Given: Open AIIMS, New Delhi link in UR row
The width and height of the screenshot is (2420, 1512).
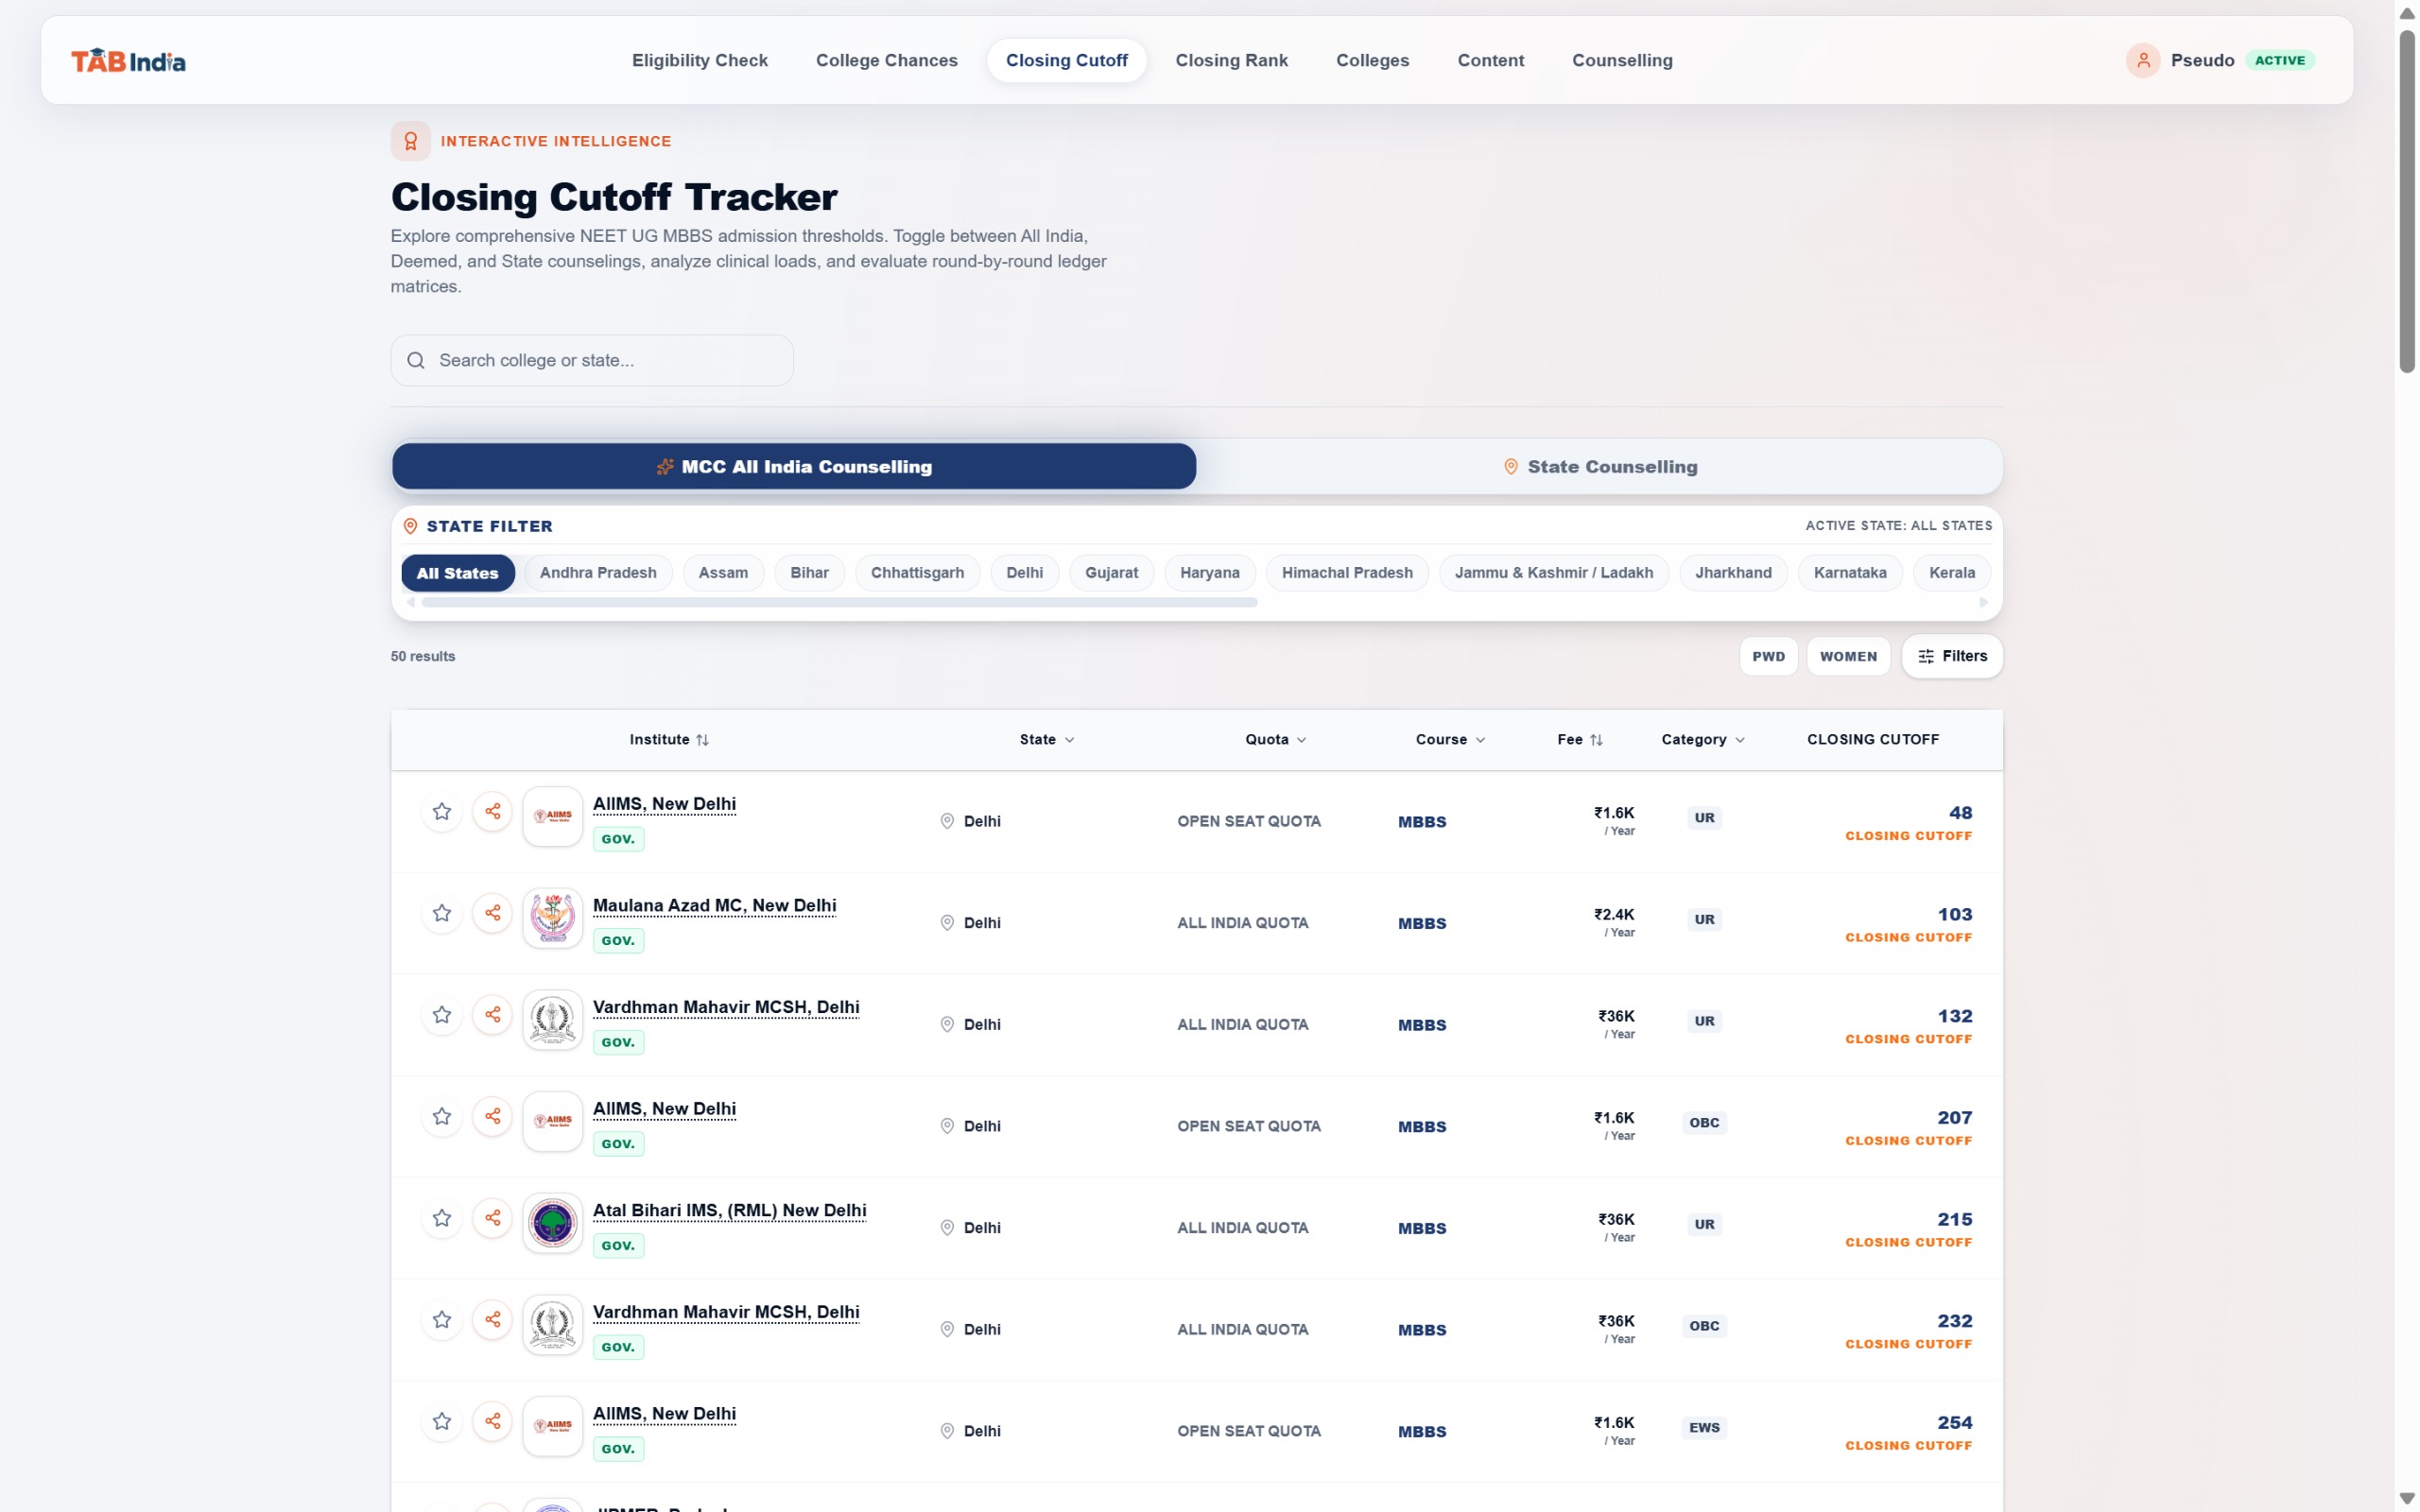Looking at the screenshot, I should 664,804.
